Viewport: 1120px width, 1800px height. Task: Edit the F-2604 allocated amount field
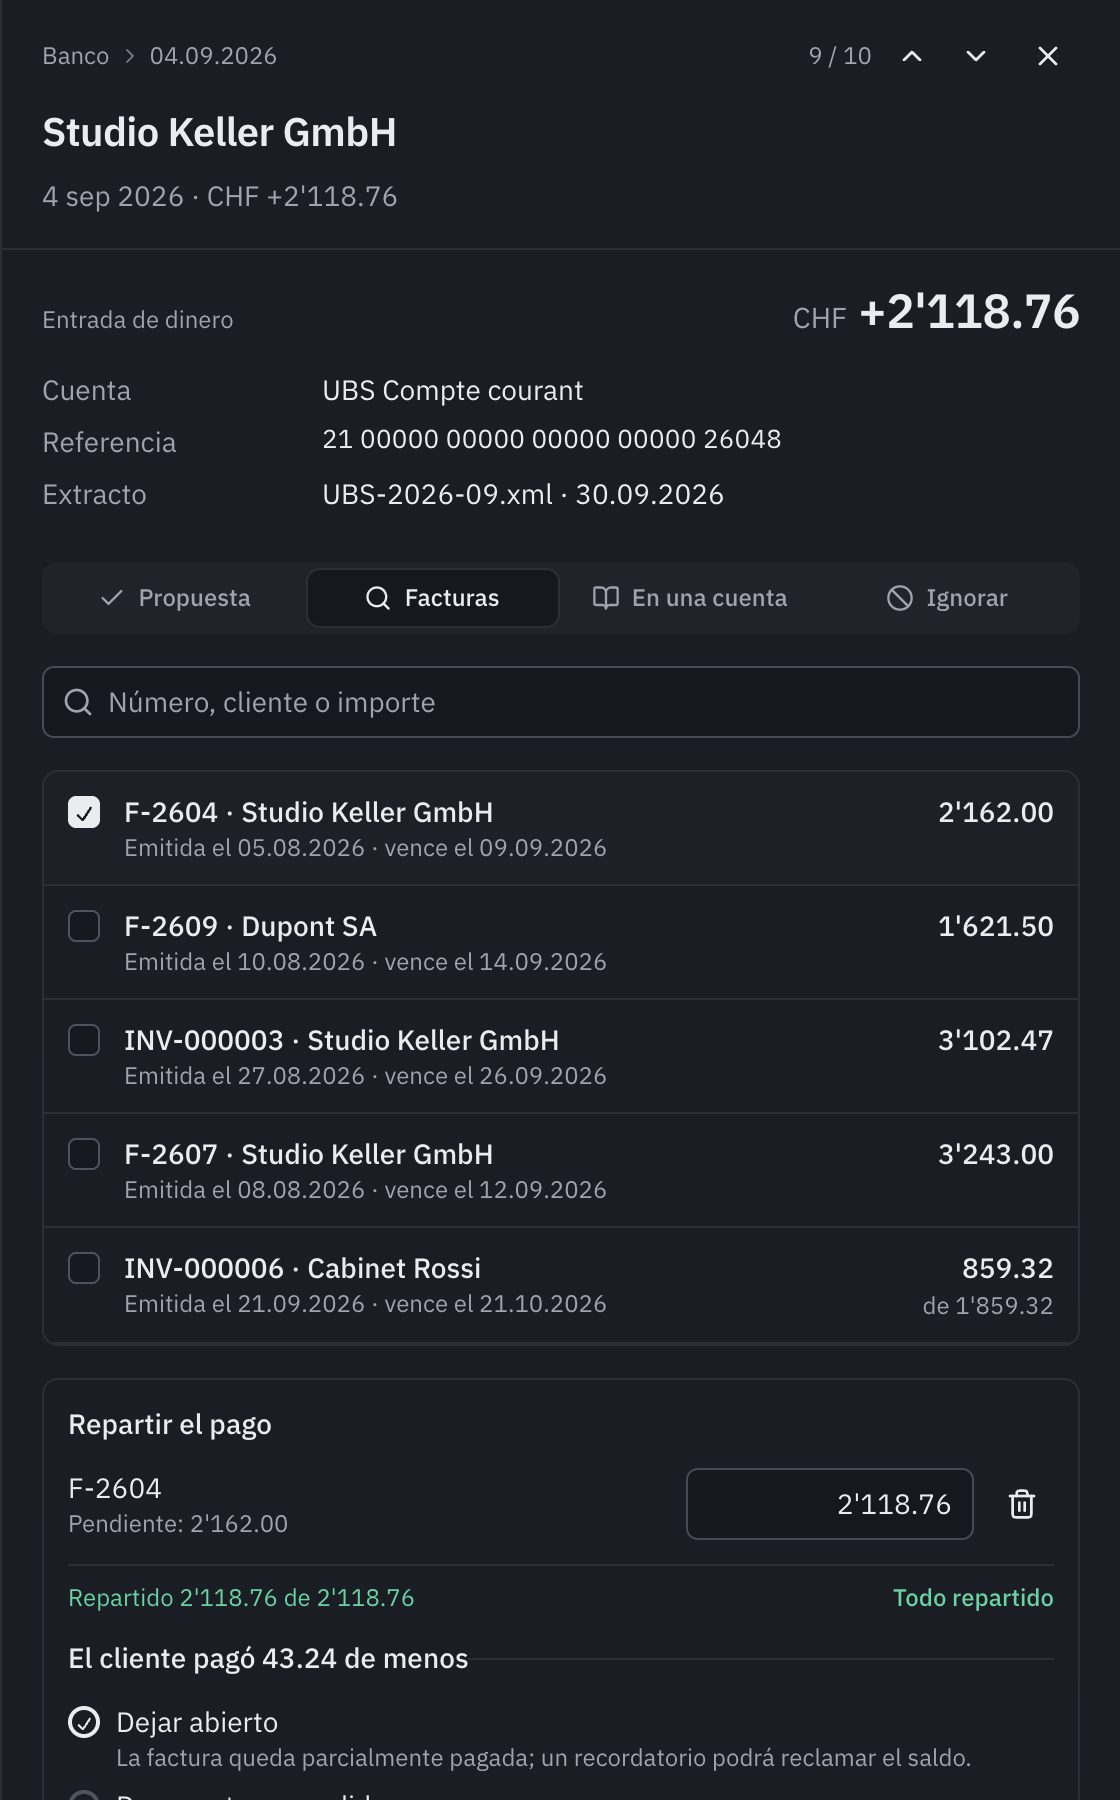point(830,1504)
